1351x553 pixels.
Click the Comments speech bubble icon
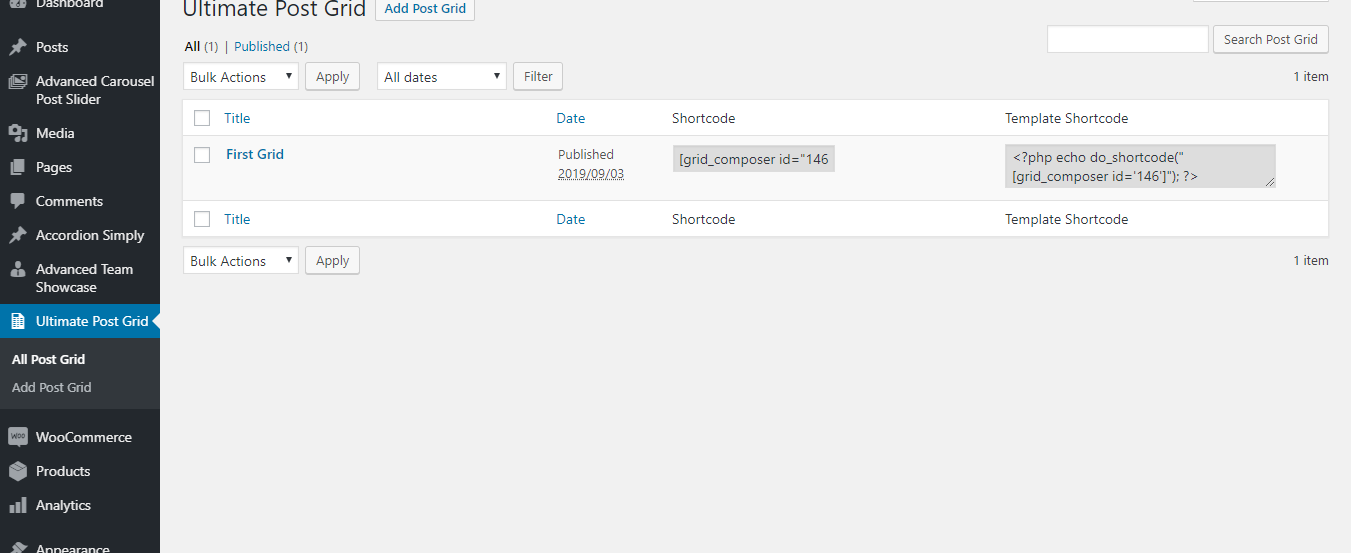pos(17,201)
